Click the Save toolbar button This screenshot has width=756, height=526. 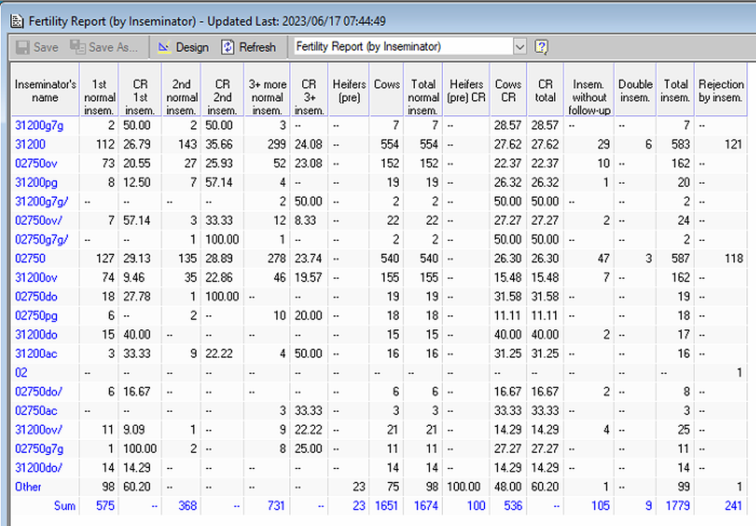point(37,47)
